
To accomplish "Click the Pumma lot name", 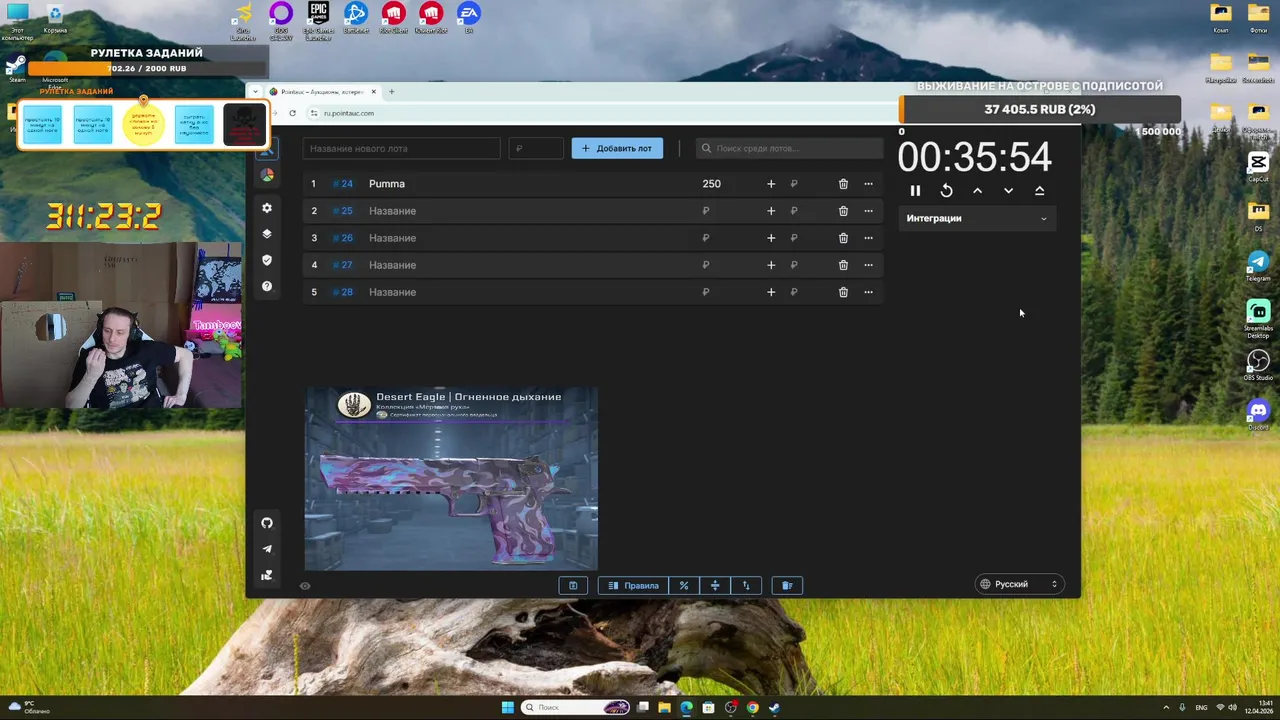I will click(x=387, y=184).
